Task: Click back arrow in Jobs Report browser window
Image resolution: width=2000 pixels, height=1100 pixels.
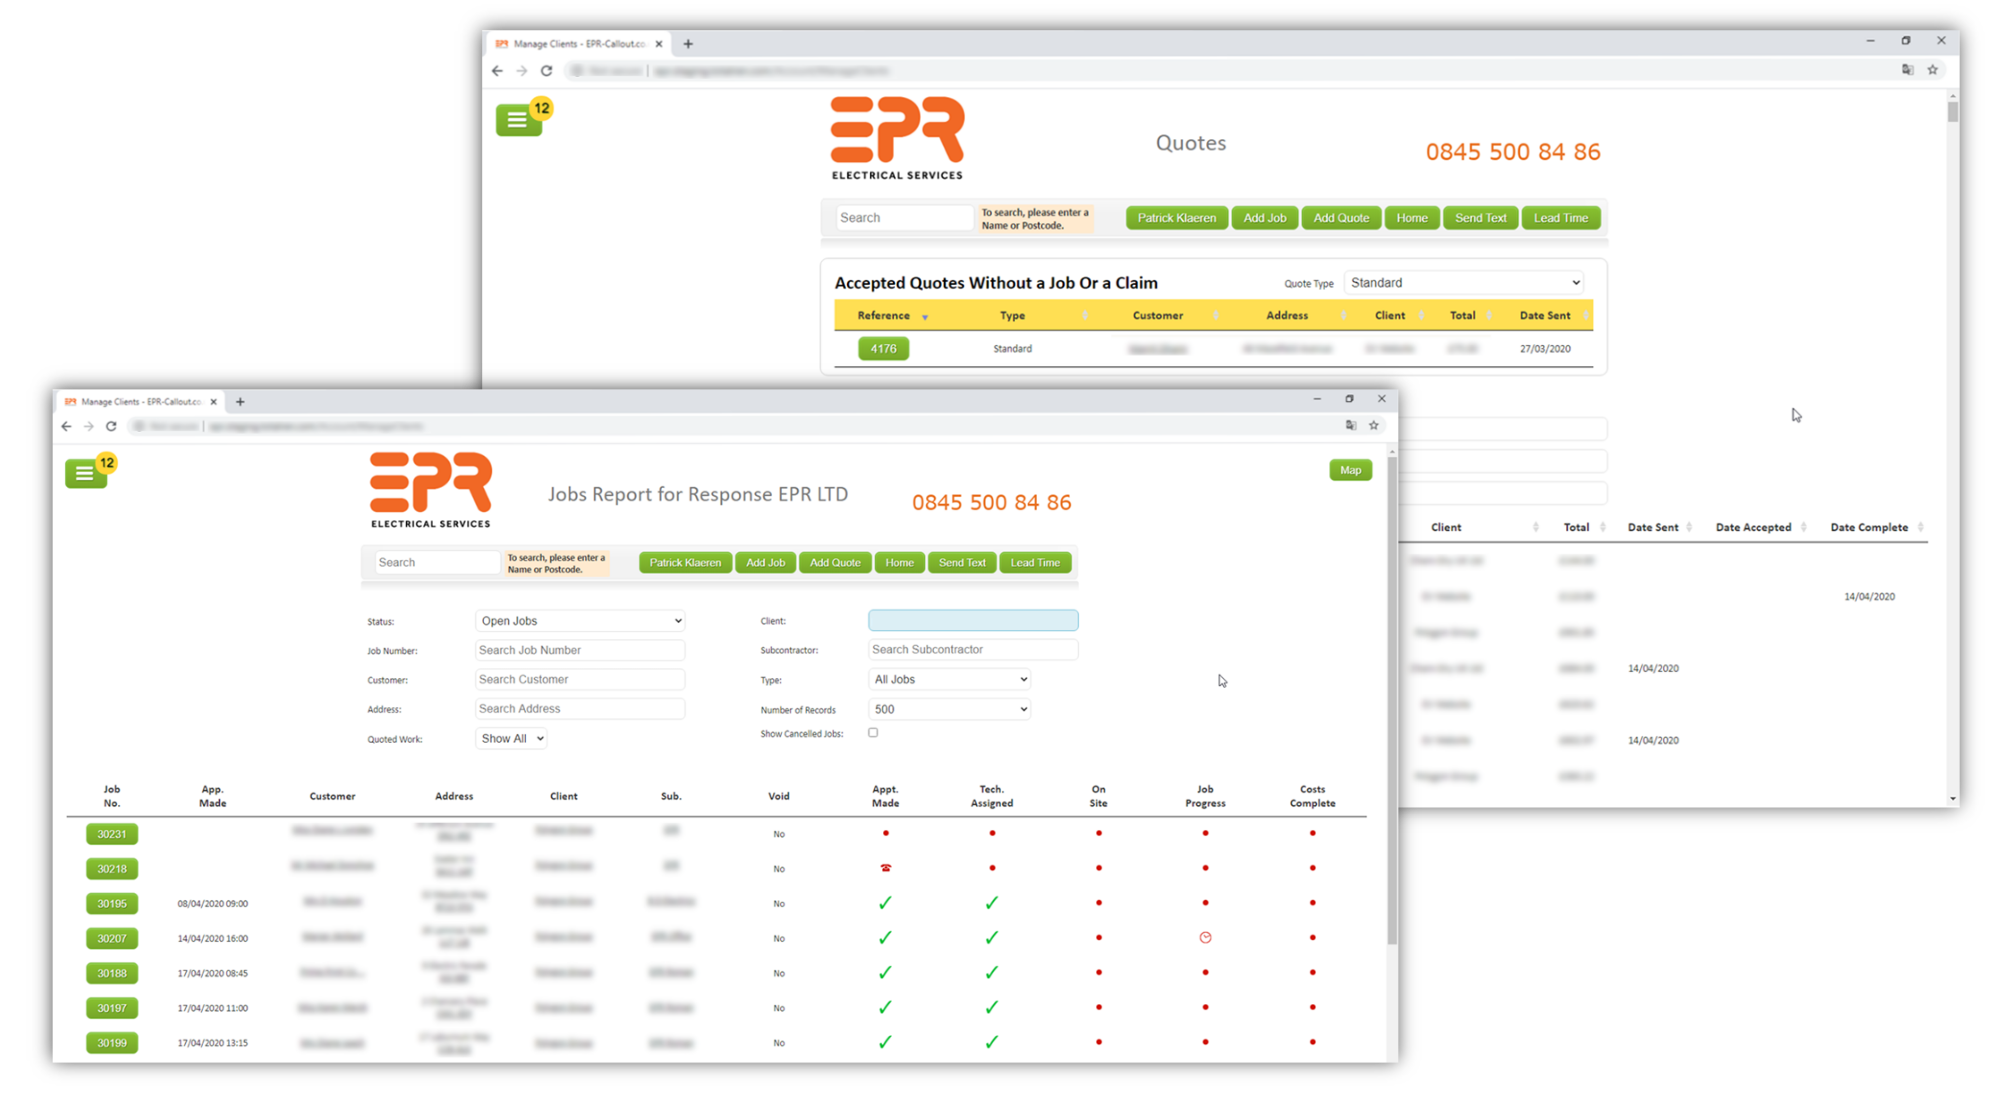Action: click(66, 426)
